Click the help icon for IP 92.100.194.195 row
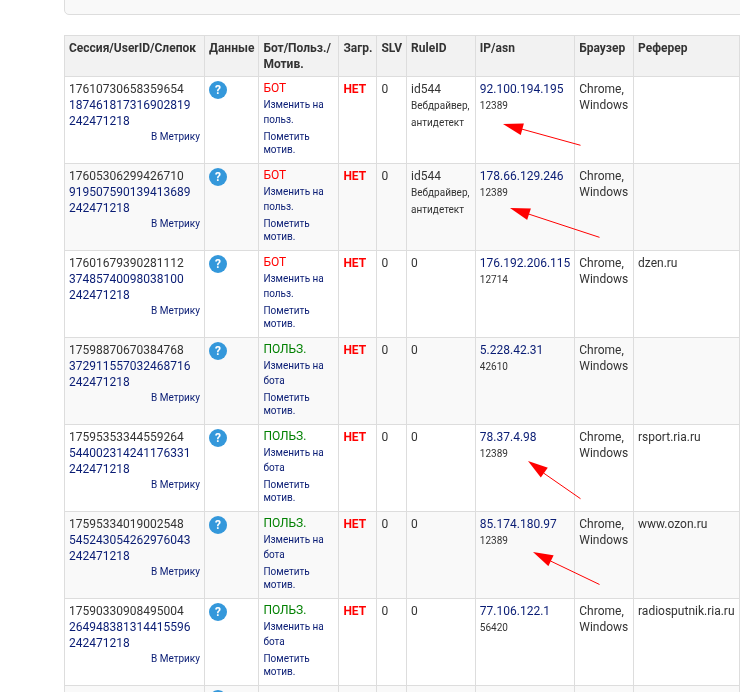 pos(218,90)
